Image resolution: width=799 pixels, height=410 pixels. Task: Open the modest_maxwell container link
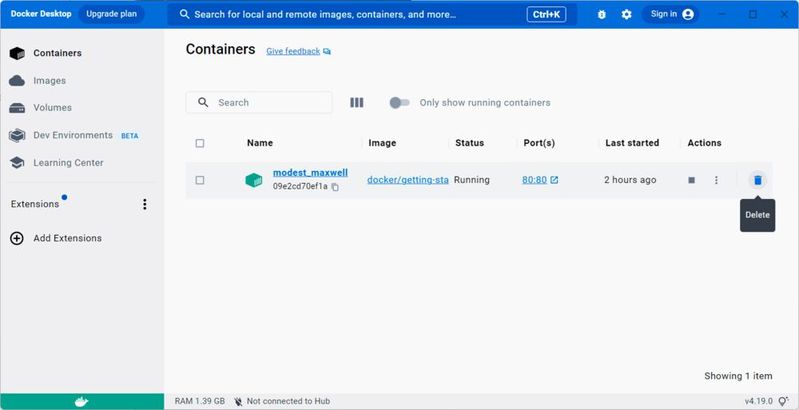(x=310, y=173)
